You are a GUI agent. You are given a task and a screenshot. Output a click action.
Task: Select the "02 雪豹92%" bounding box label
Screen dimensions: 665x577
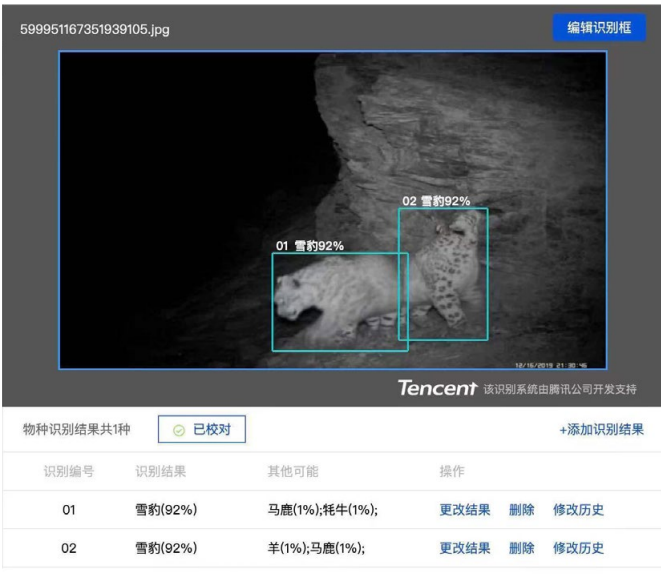point(436,201)
